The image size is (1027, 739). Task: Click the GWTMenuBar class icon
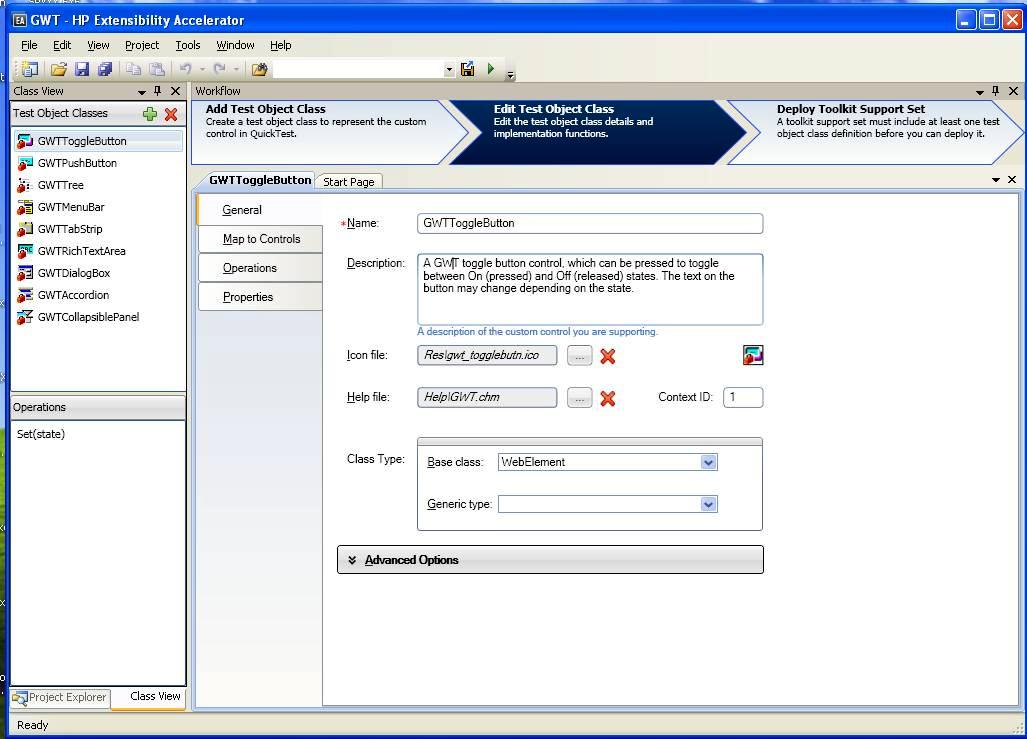click(25, 208)
